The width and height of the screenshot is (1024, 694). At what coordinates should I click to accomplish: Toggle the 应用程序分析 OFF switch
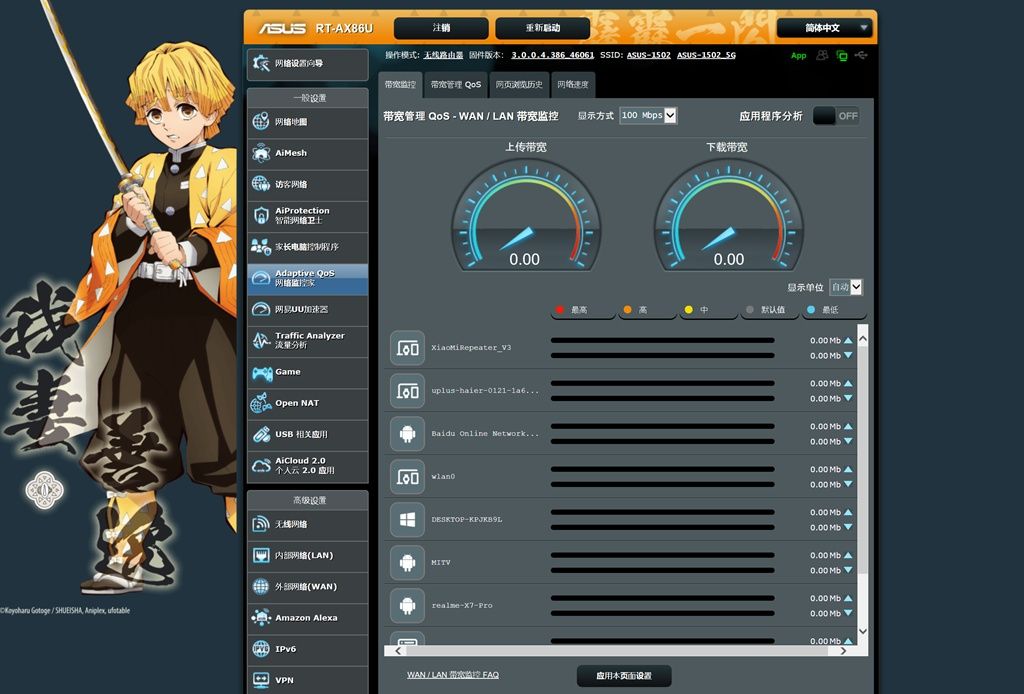[836, 116]
